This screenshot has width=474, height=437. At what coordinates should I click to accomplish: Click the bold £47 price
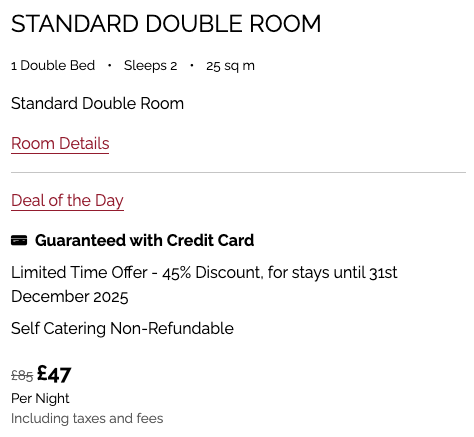(54, 374)
